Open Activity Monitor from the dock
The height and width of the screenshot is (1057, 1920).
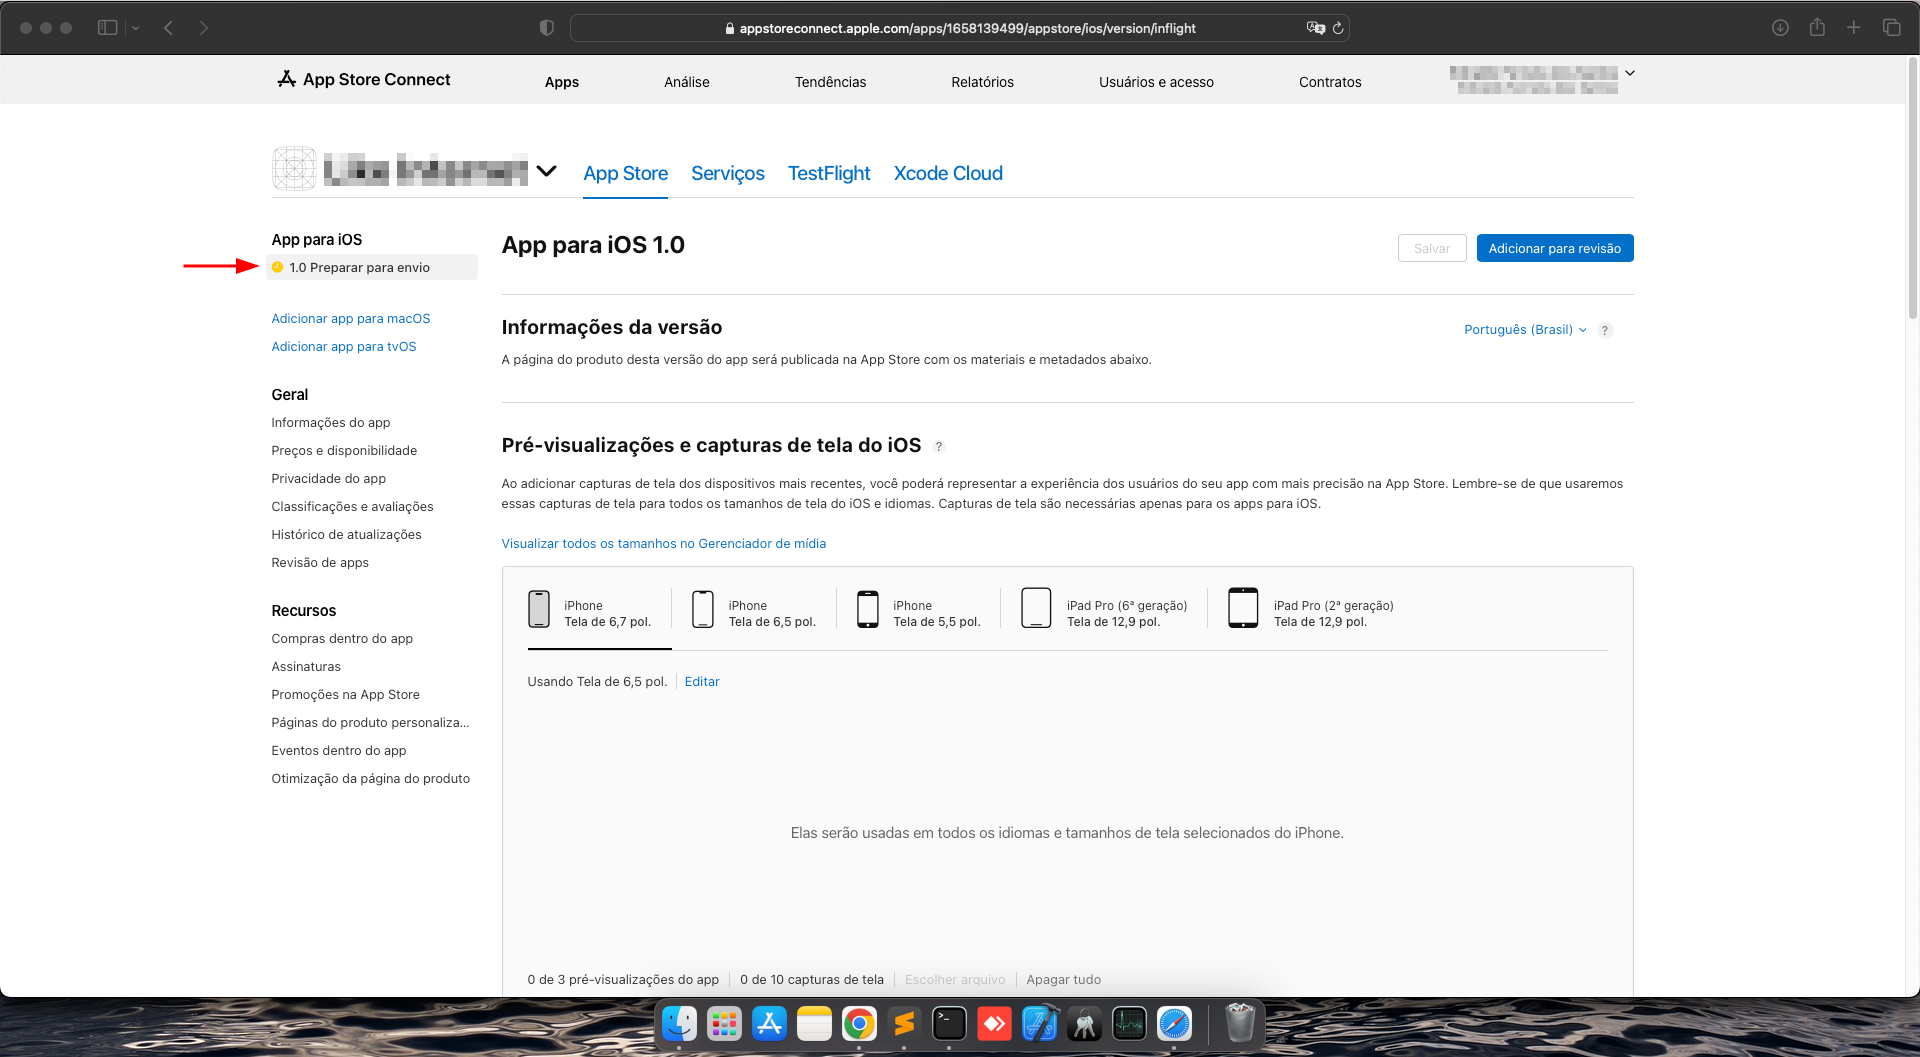[1129, 1024]
